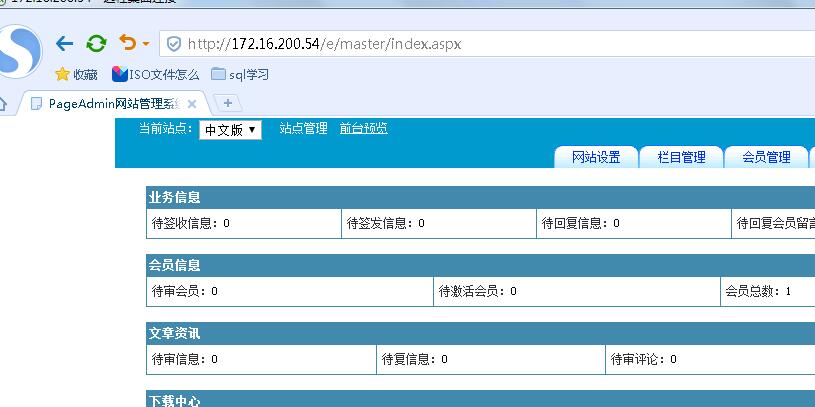The height and width of the screenshot is (407, 815).
Task: Click 会员总数: 1 cell
Action: [x=768, y=291]
